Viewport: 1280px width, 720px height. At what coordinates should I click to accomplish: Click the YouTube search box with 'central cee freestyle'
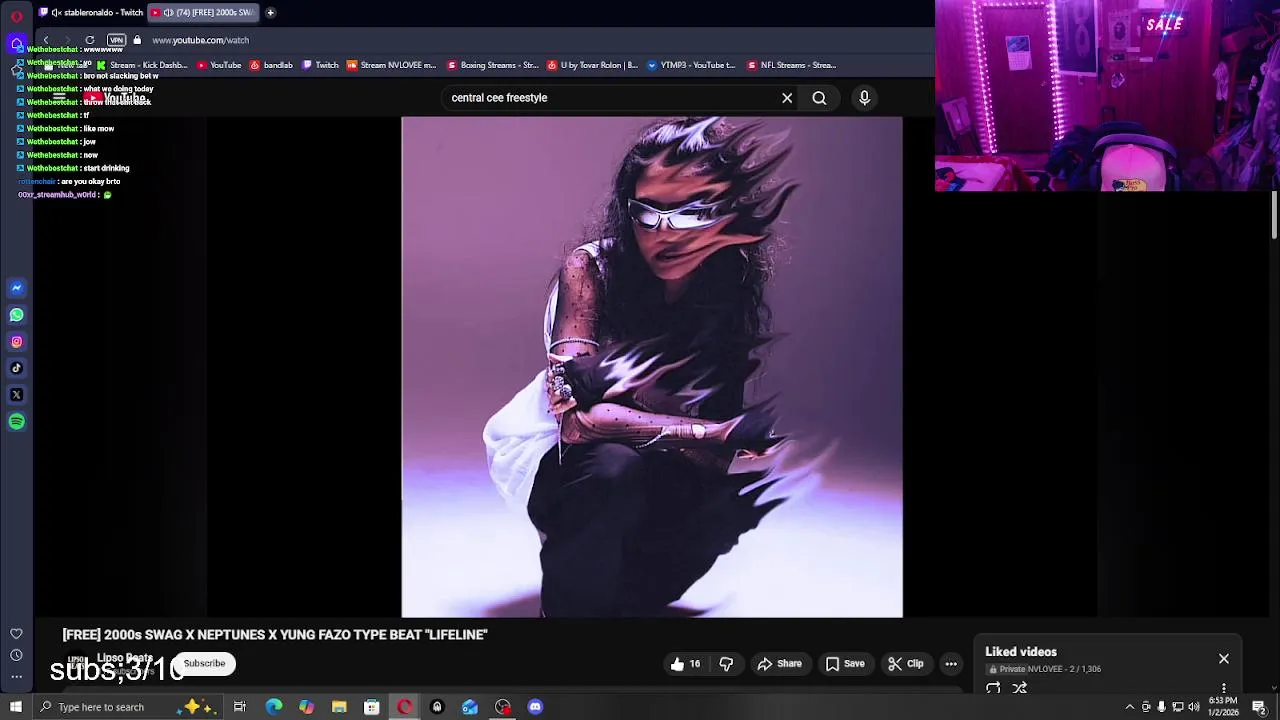click(x=610, y=98)
